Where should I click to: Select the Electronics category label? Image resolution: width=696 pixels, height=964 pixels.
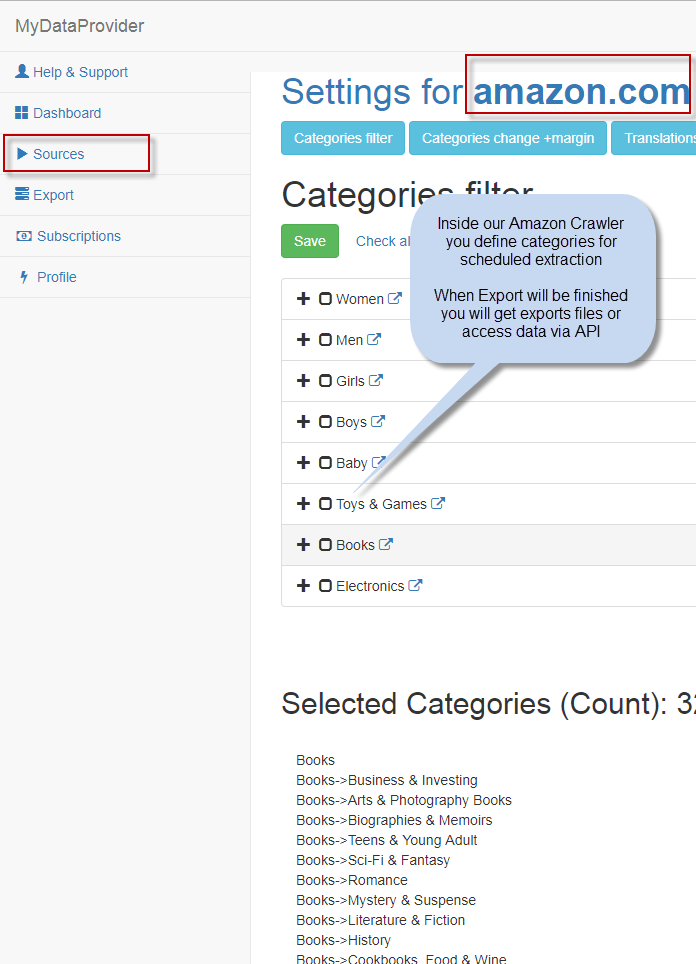pyautogui.click(x=370, y=586)
